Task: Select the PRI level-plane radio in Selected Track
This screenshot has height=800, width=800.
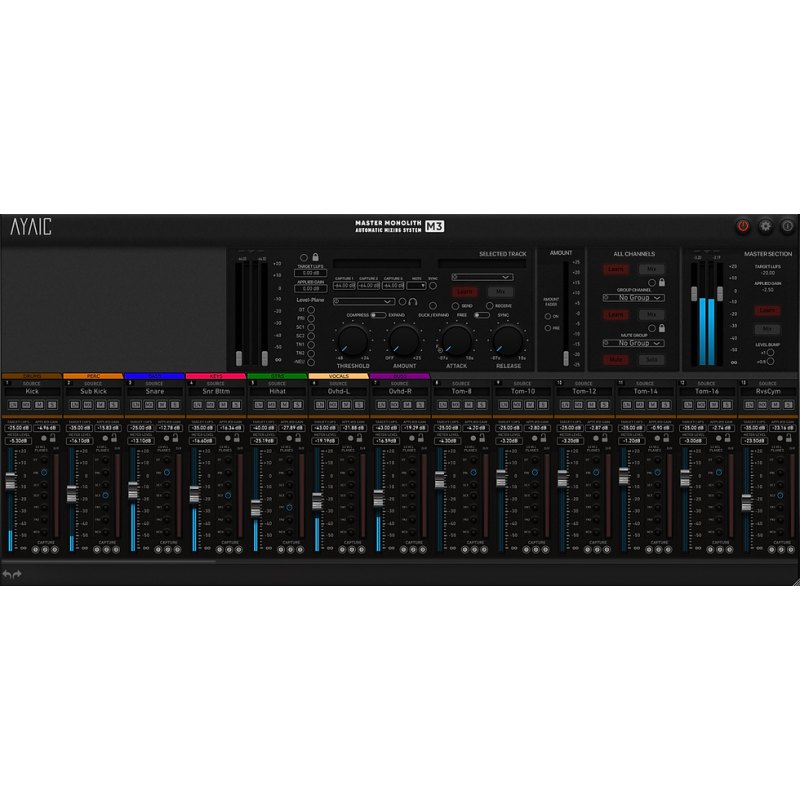Action: click(311, 318)
